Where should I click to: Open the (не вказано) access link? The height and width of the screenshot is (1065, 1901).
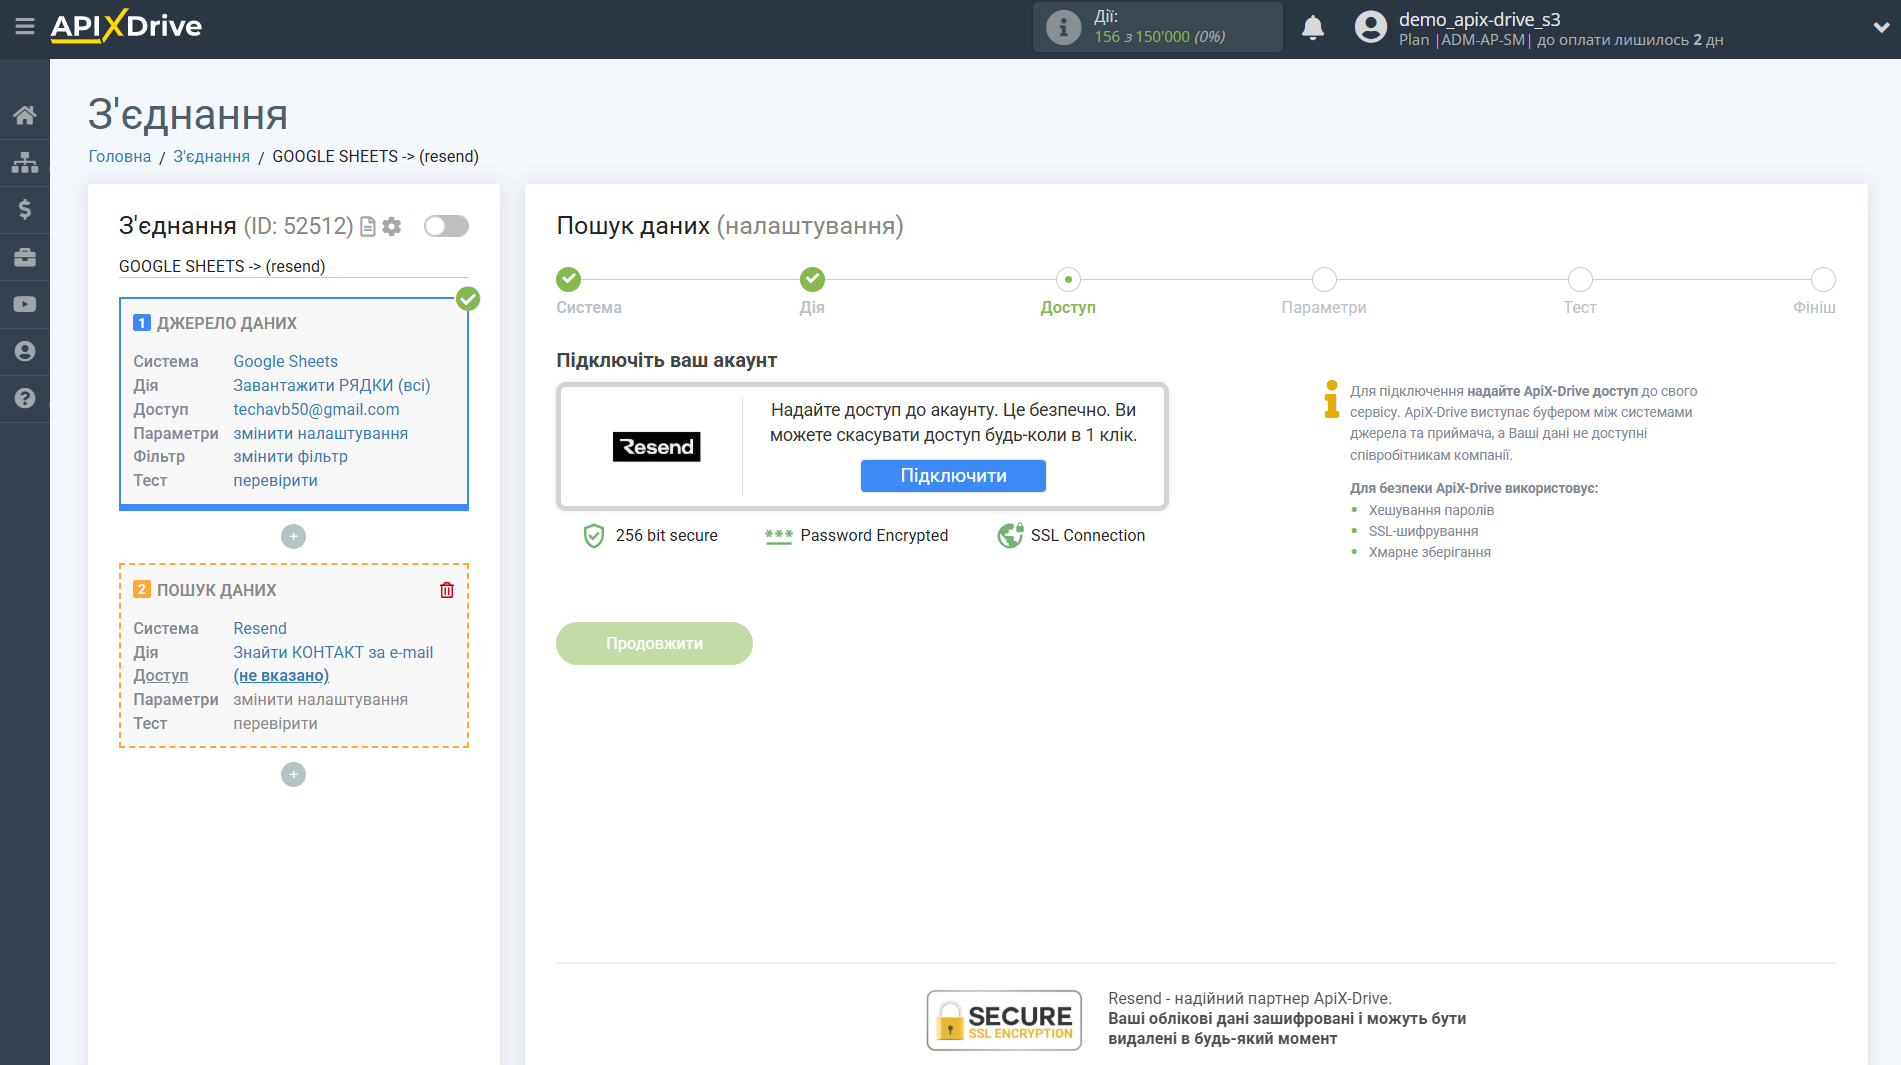tap(281, 675)
